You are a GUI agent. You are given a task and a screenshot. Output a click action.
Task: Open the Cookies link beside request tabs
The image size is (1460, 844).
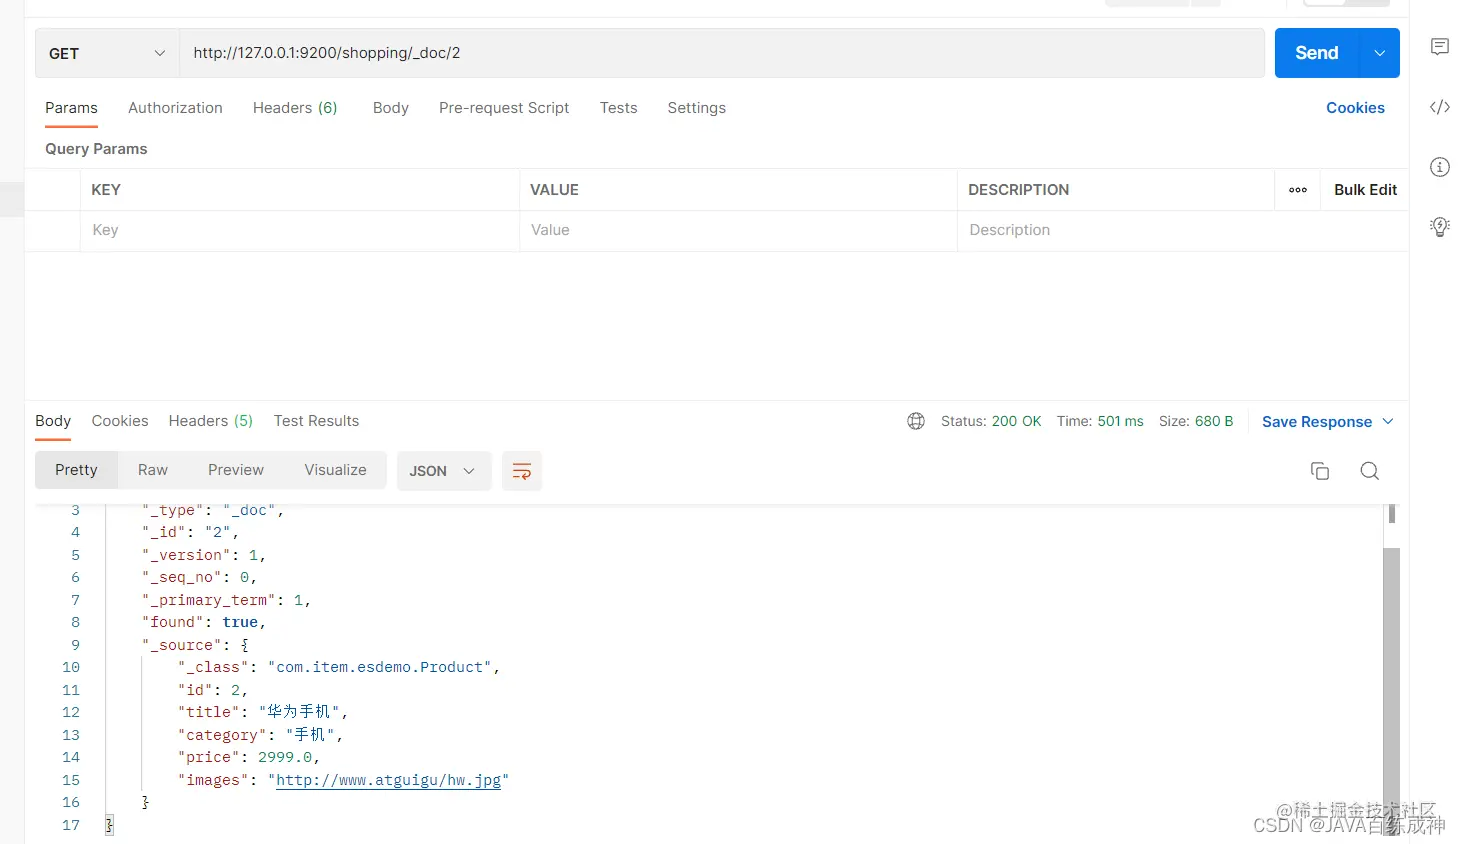1355,108
